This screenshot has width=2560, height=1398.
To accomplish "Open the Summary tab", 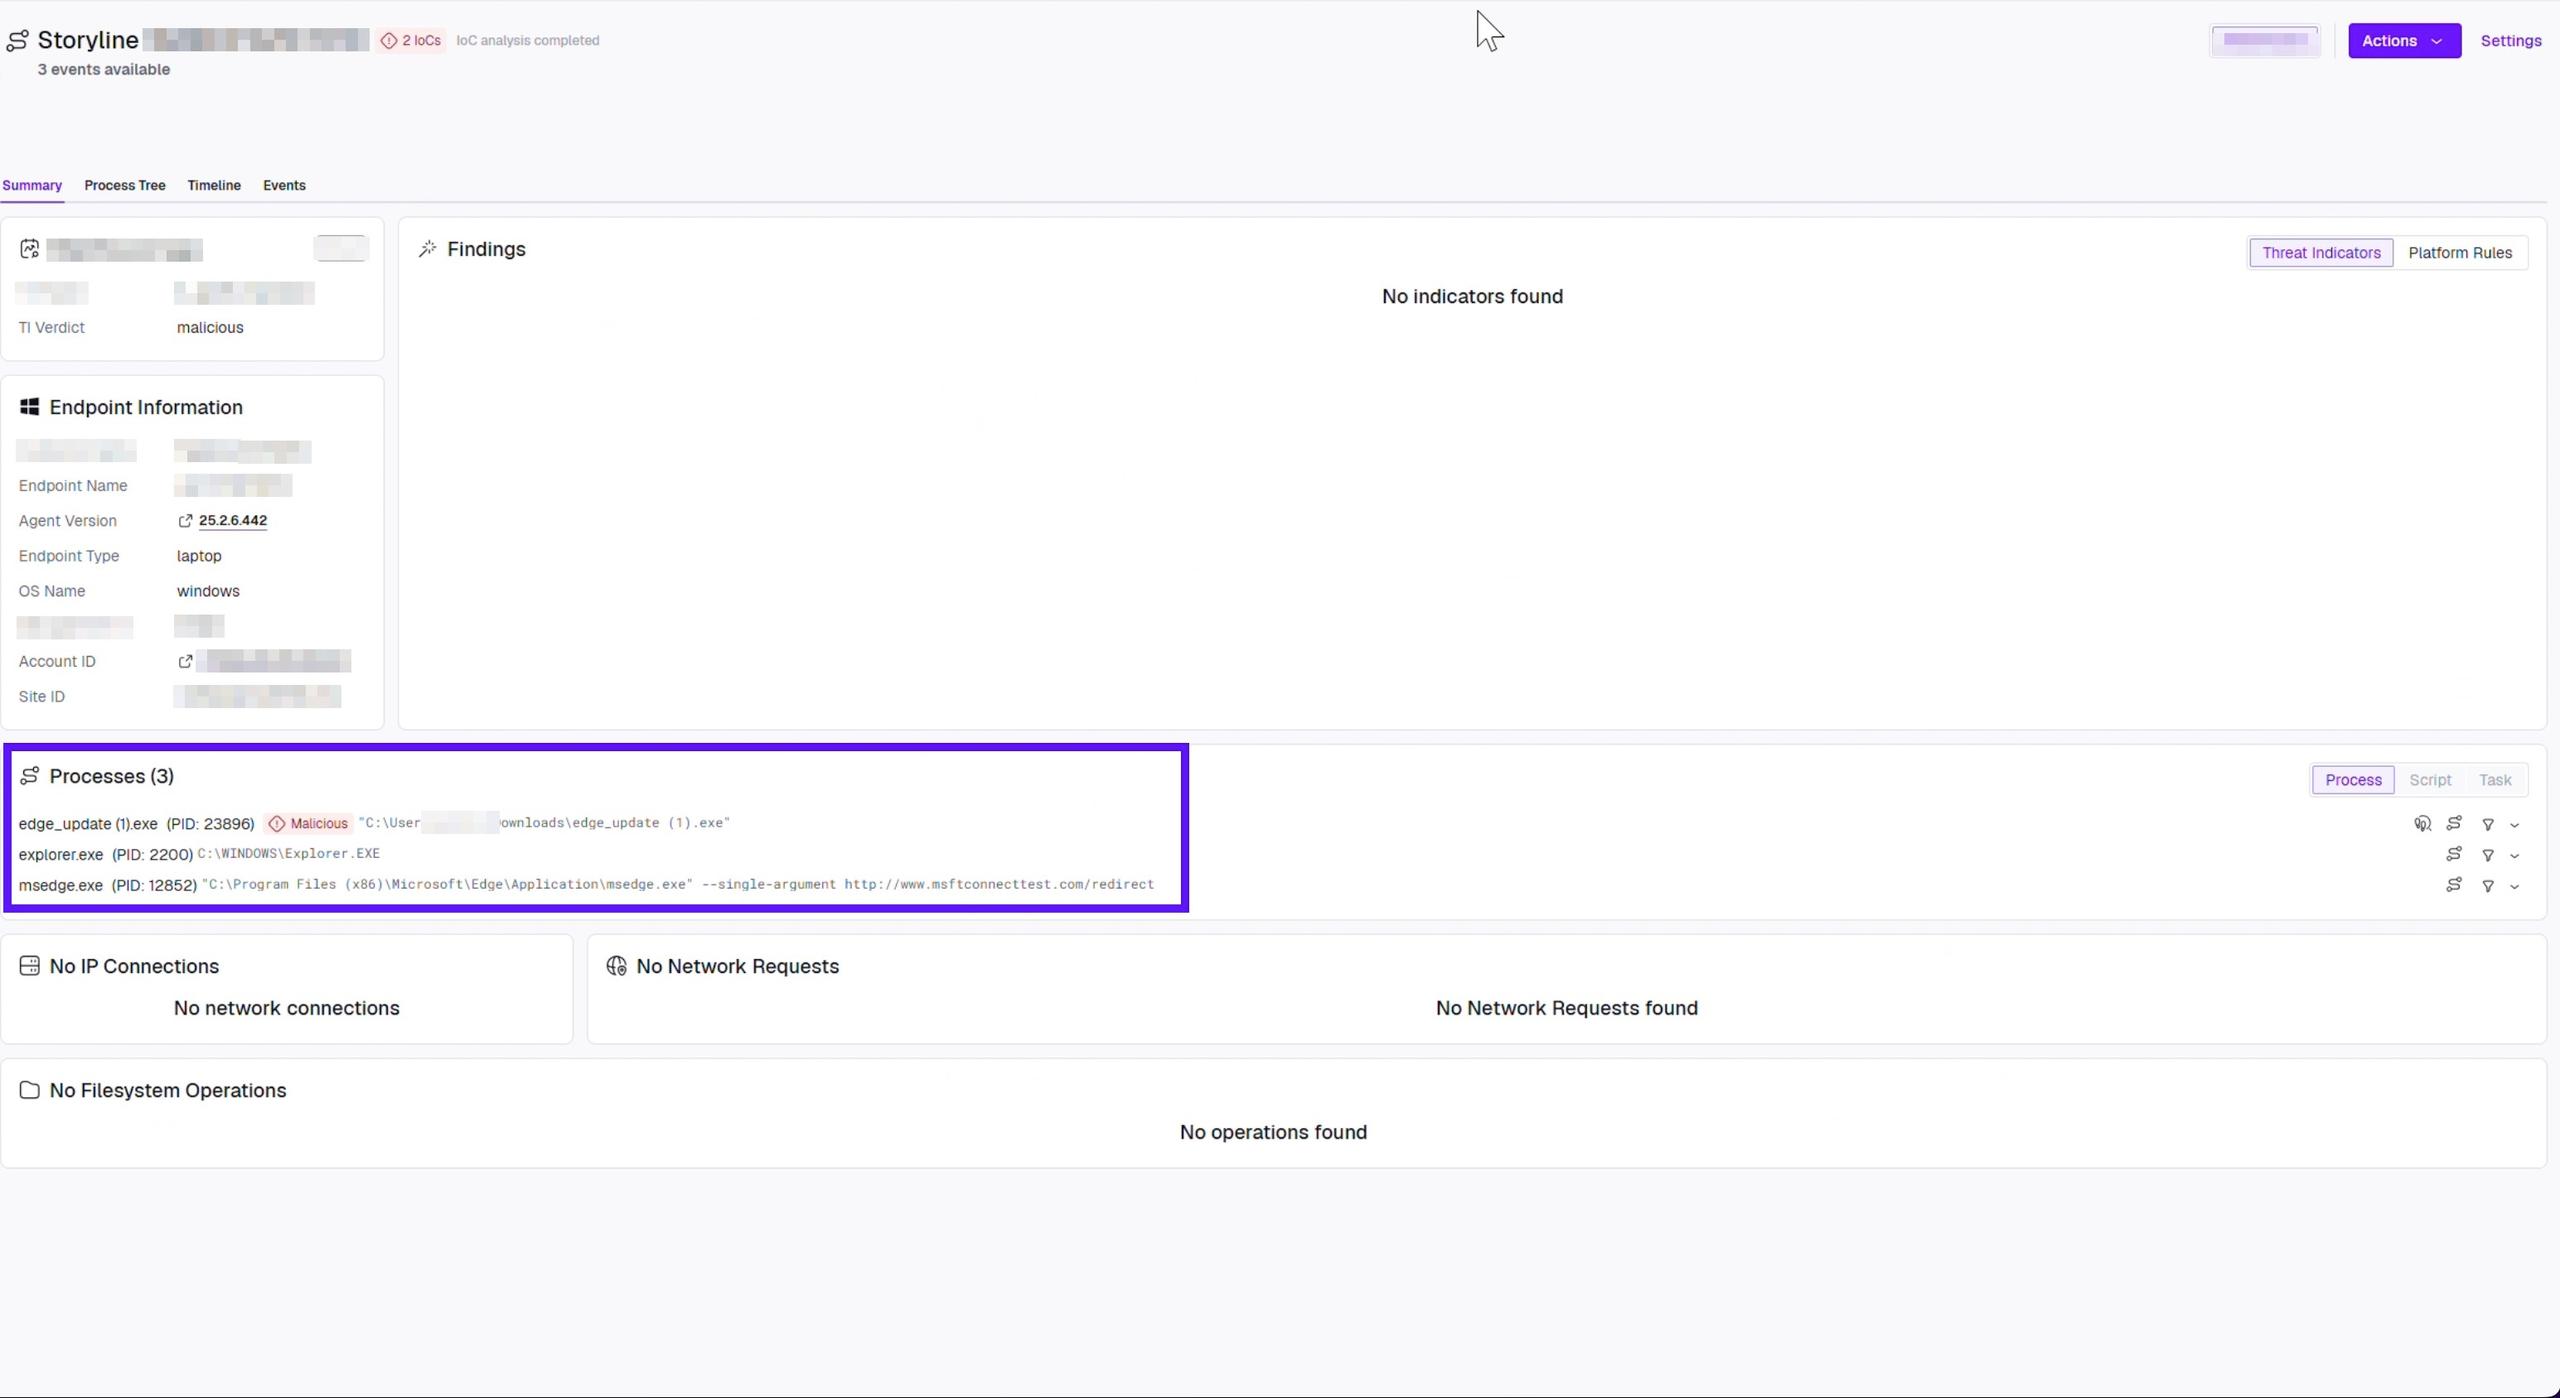I will [32, 186].
